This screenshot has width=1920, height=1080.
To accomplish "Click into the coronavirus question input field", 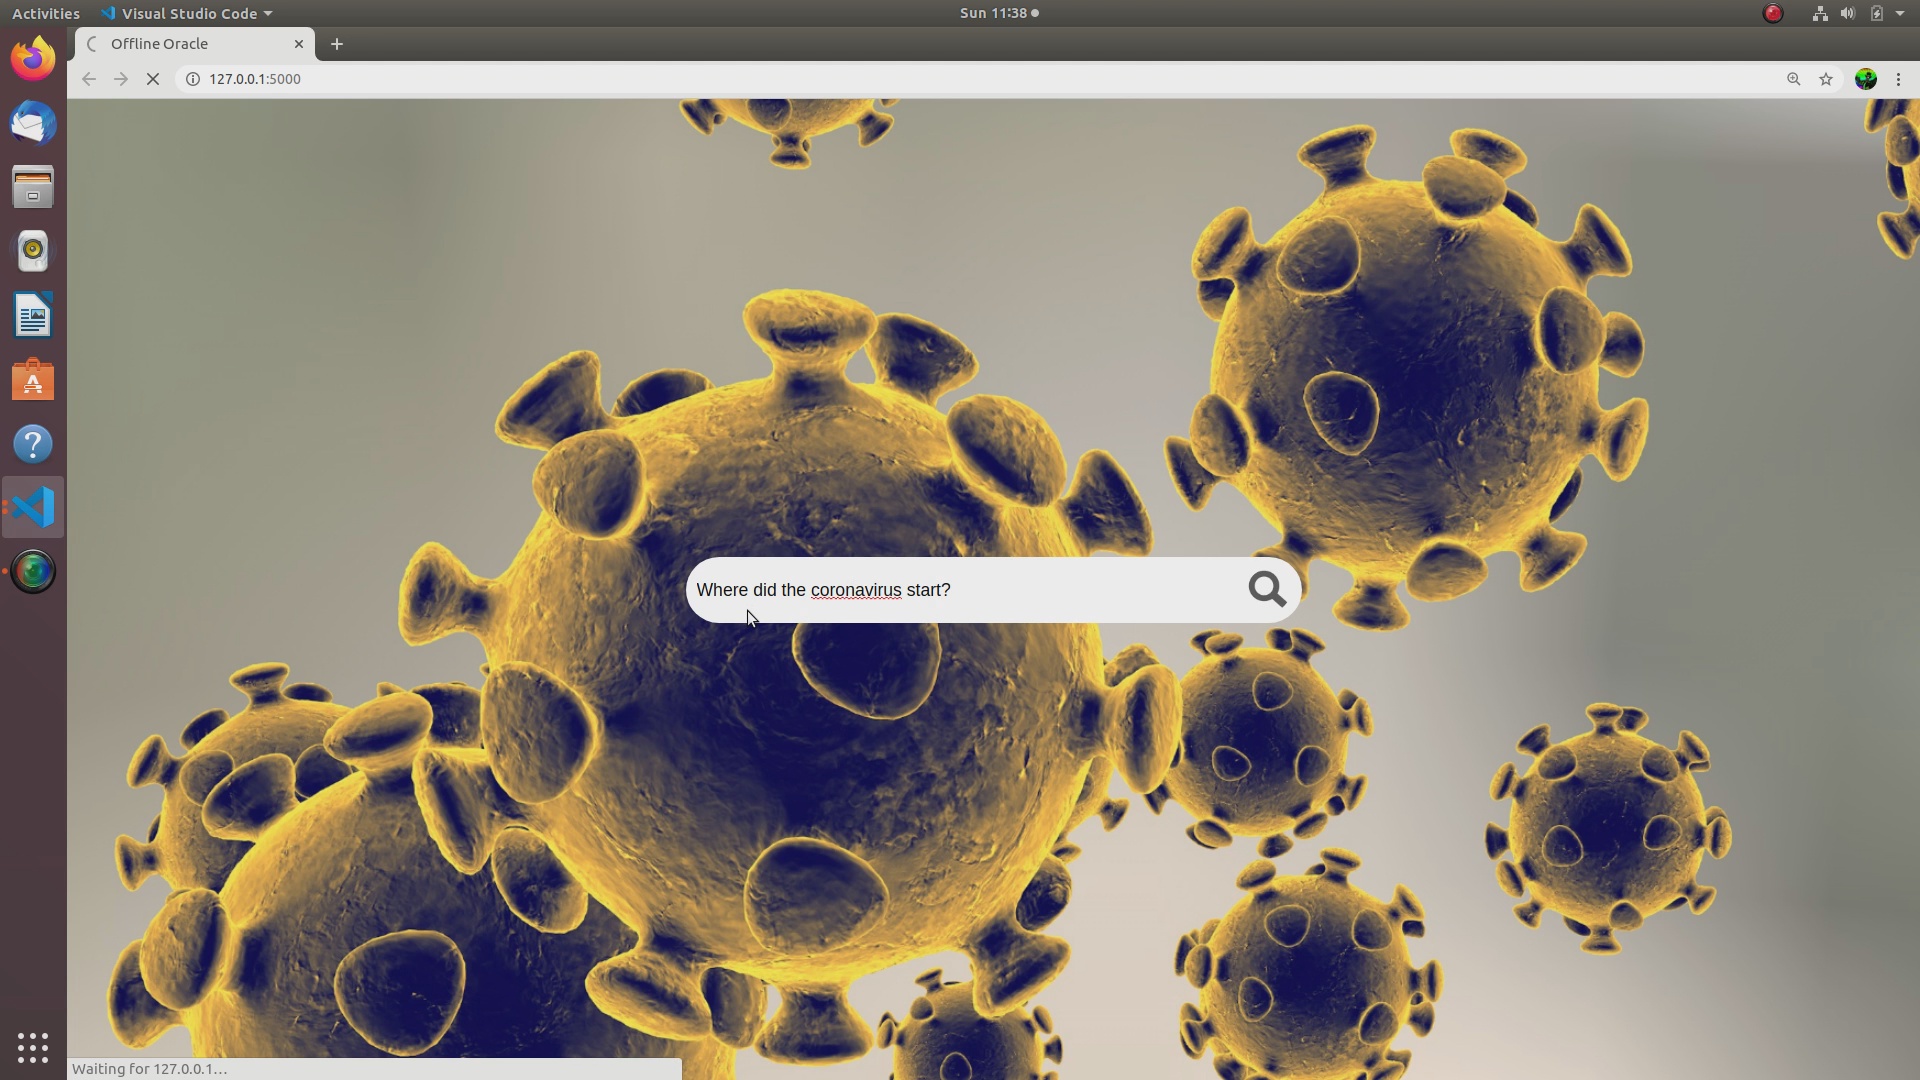I will click(960, 590).
